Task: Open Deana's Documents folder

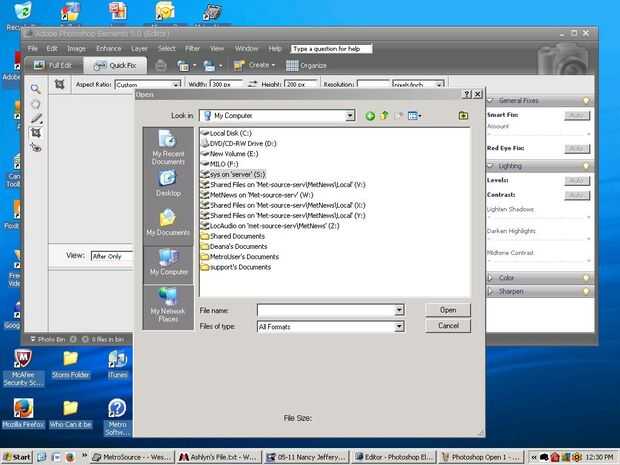Action: point(234,246)
